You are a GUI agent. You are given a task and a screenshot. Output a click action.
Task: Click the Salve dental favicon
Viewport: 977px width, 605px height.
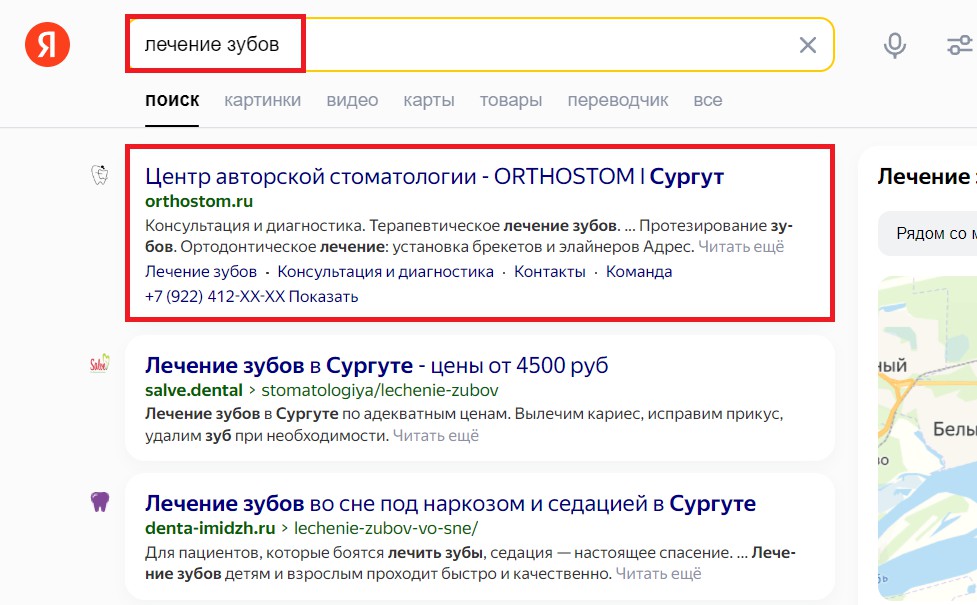click(99, 364)
